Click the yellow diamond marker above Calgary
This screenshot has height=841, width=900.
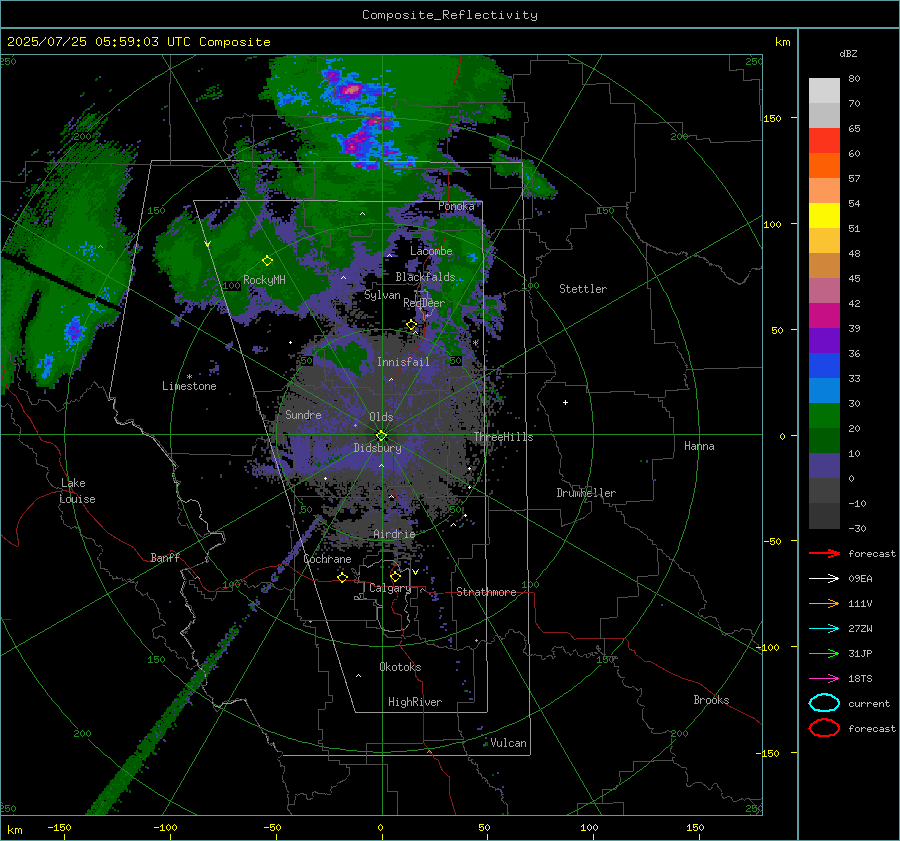pyautogui.click(x=395, y=576)
